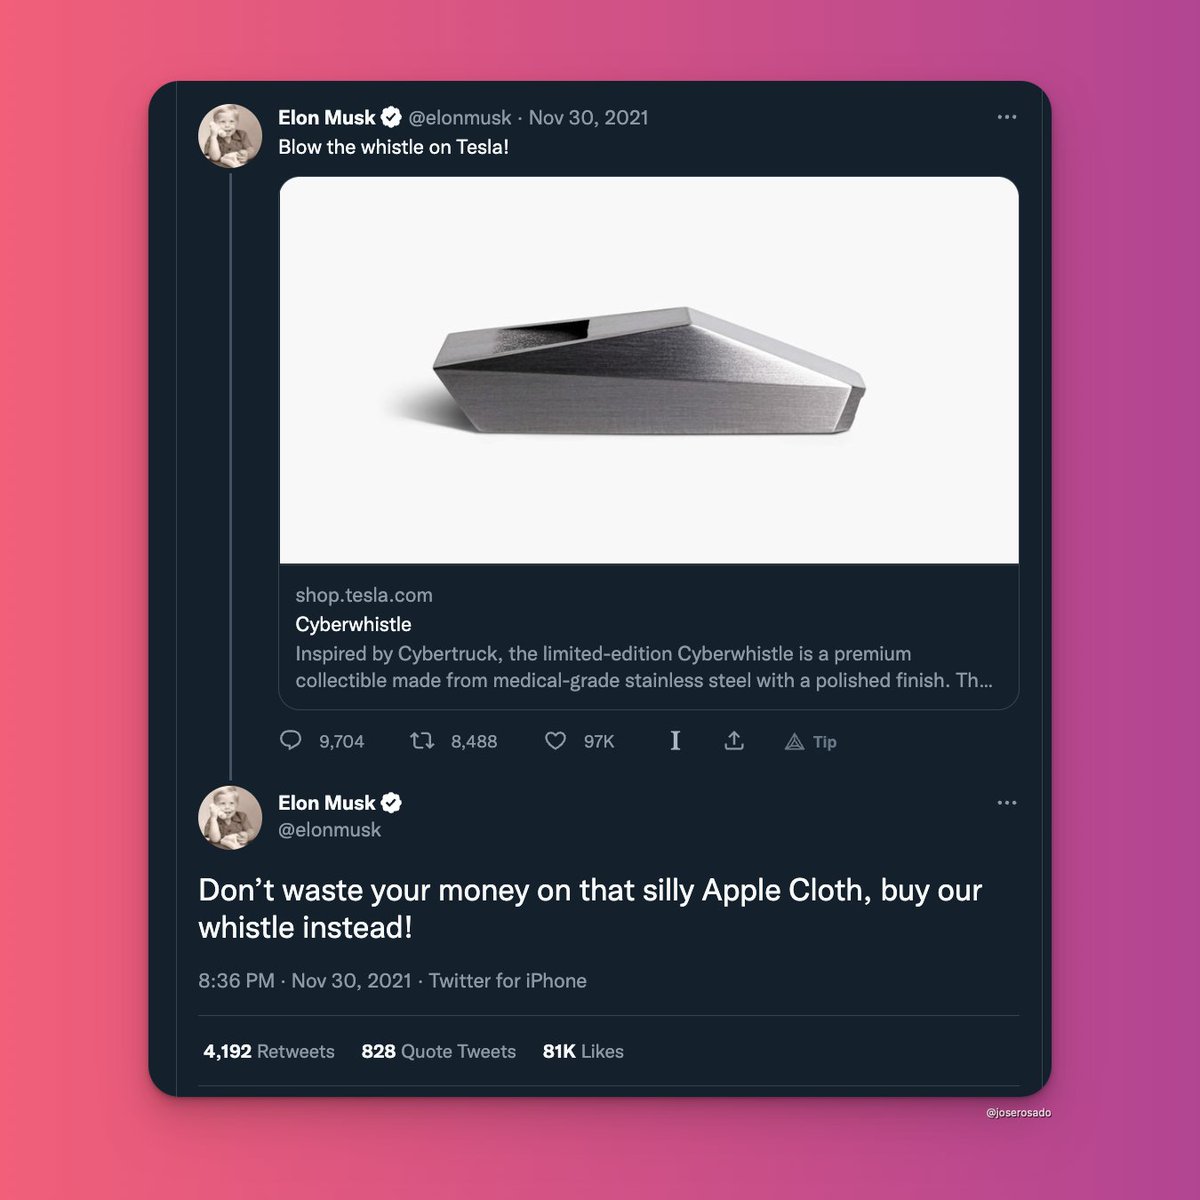The image size is (1200, 1200).
Task: Click the Cyberwhistle card title
Action: 353,624
